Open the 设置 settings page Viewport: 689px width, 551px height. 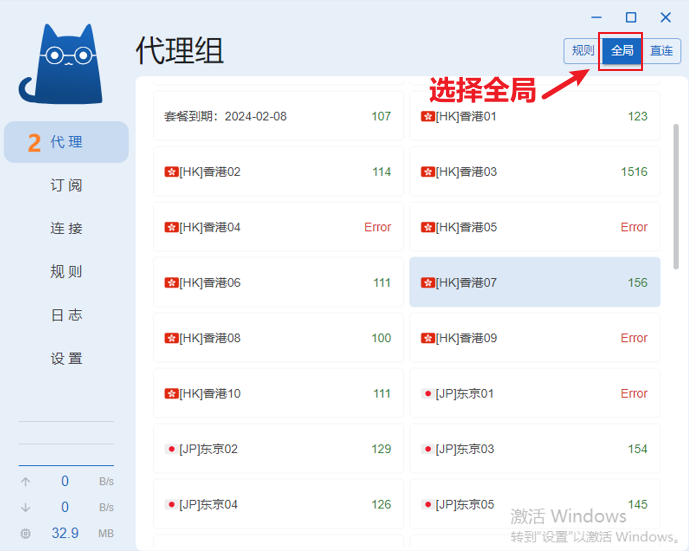coord(66,359)
